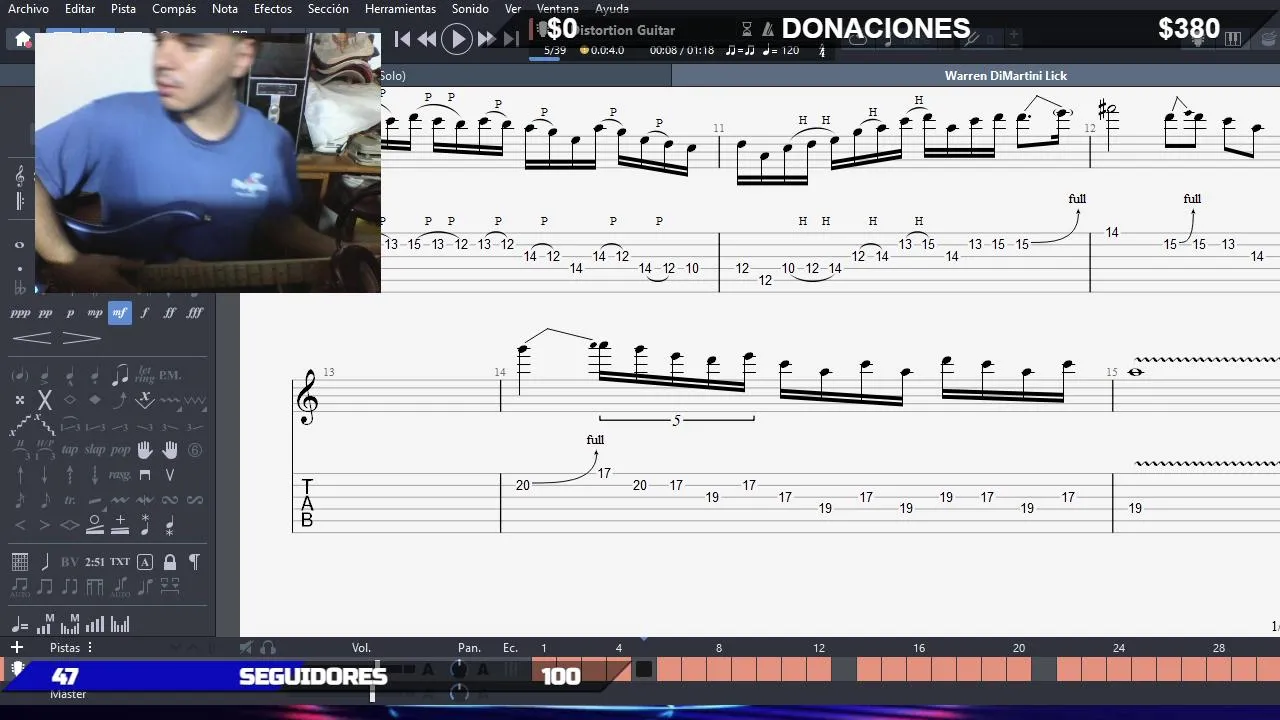Select the fff dynamic marking
This screenshot has width=1280, height=720.
[195, 313]
